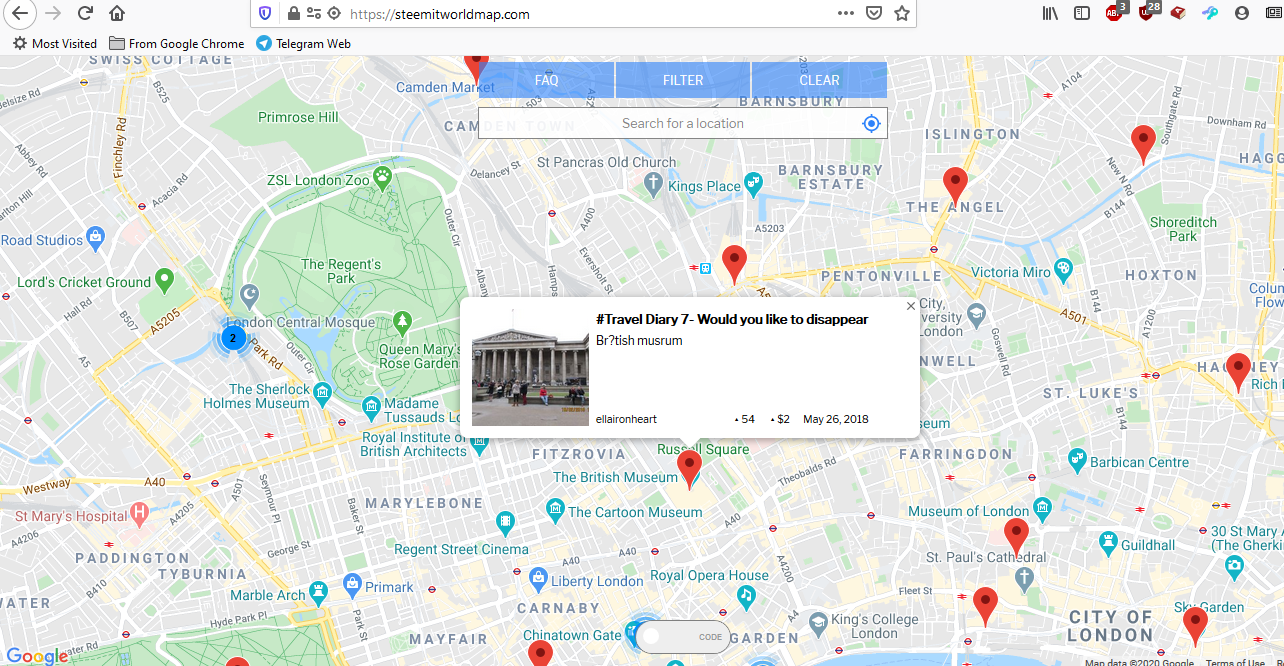Click Barbican Centre marker icon
This screenshot has width=1284, height=666.
click(1077, 460)
